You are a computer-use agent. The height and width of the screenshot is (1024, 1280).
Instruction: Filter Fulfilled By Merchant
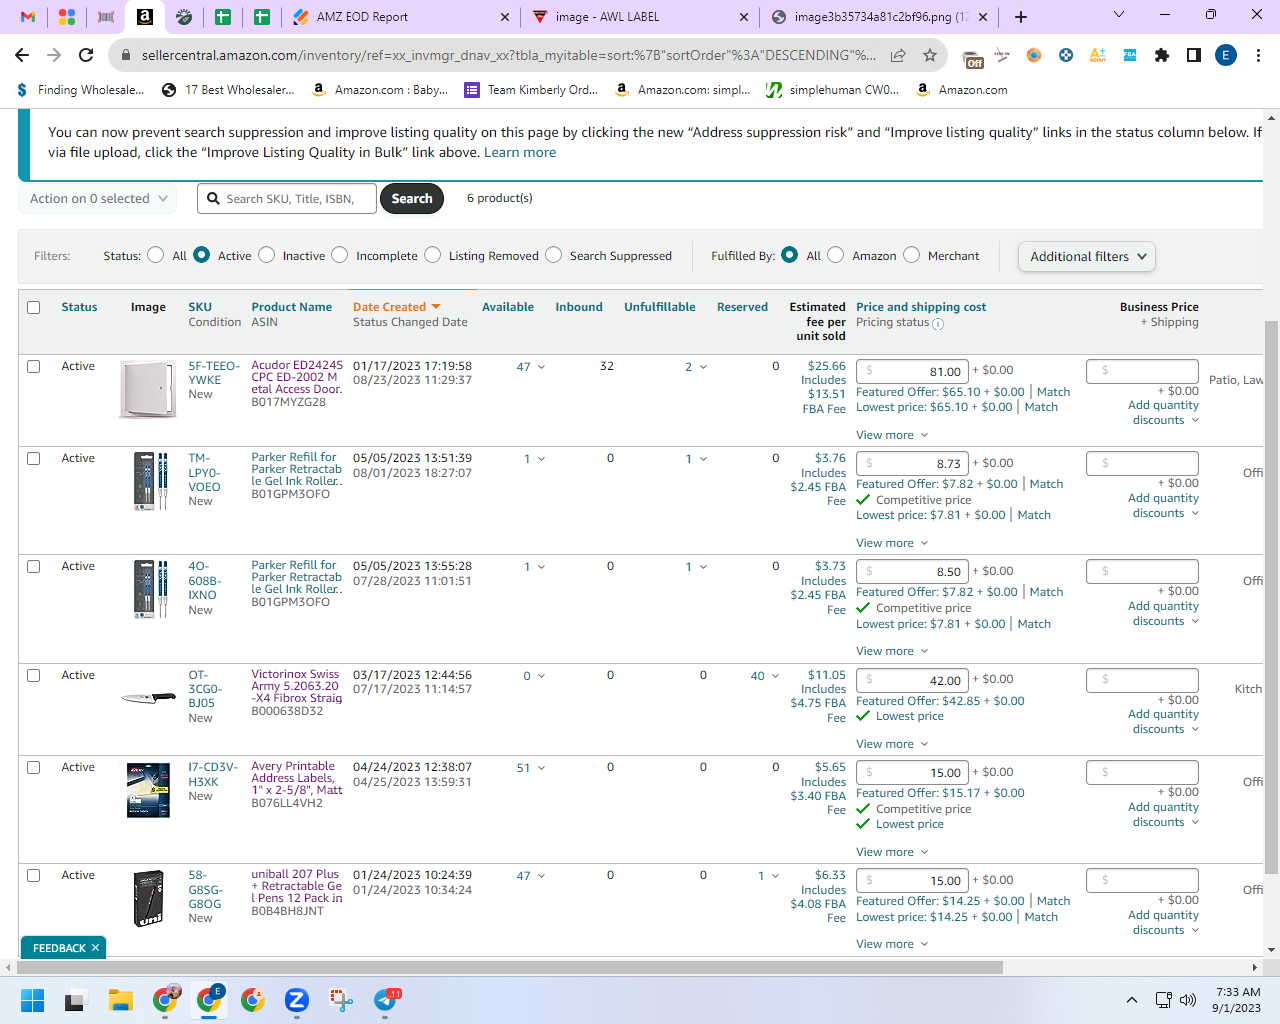click(x=912, y=255)
